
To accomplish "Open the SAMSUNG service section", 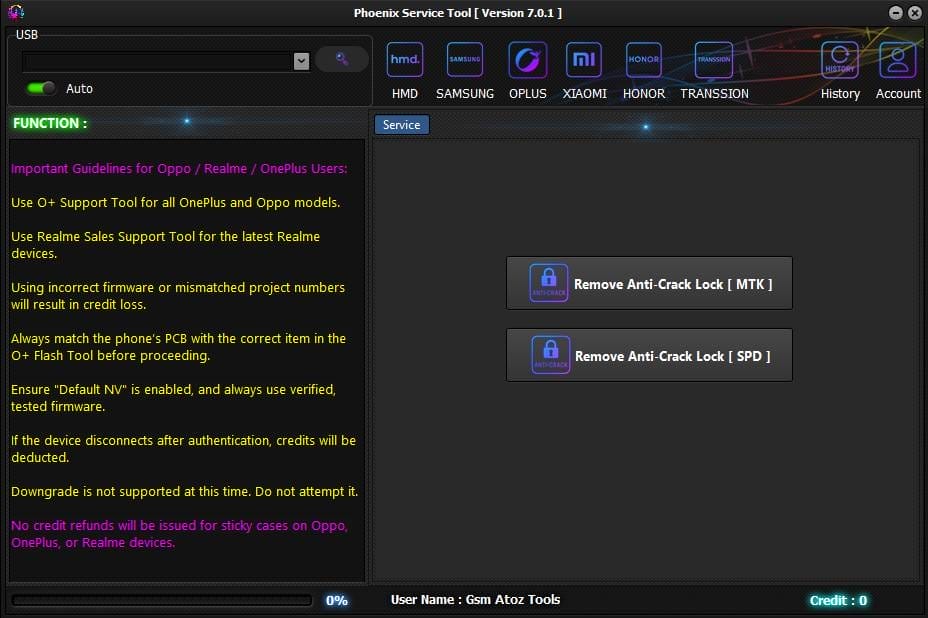I will [464, 60].
